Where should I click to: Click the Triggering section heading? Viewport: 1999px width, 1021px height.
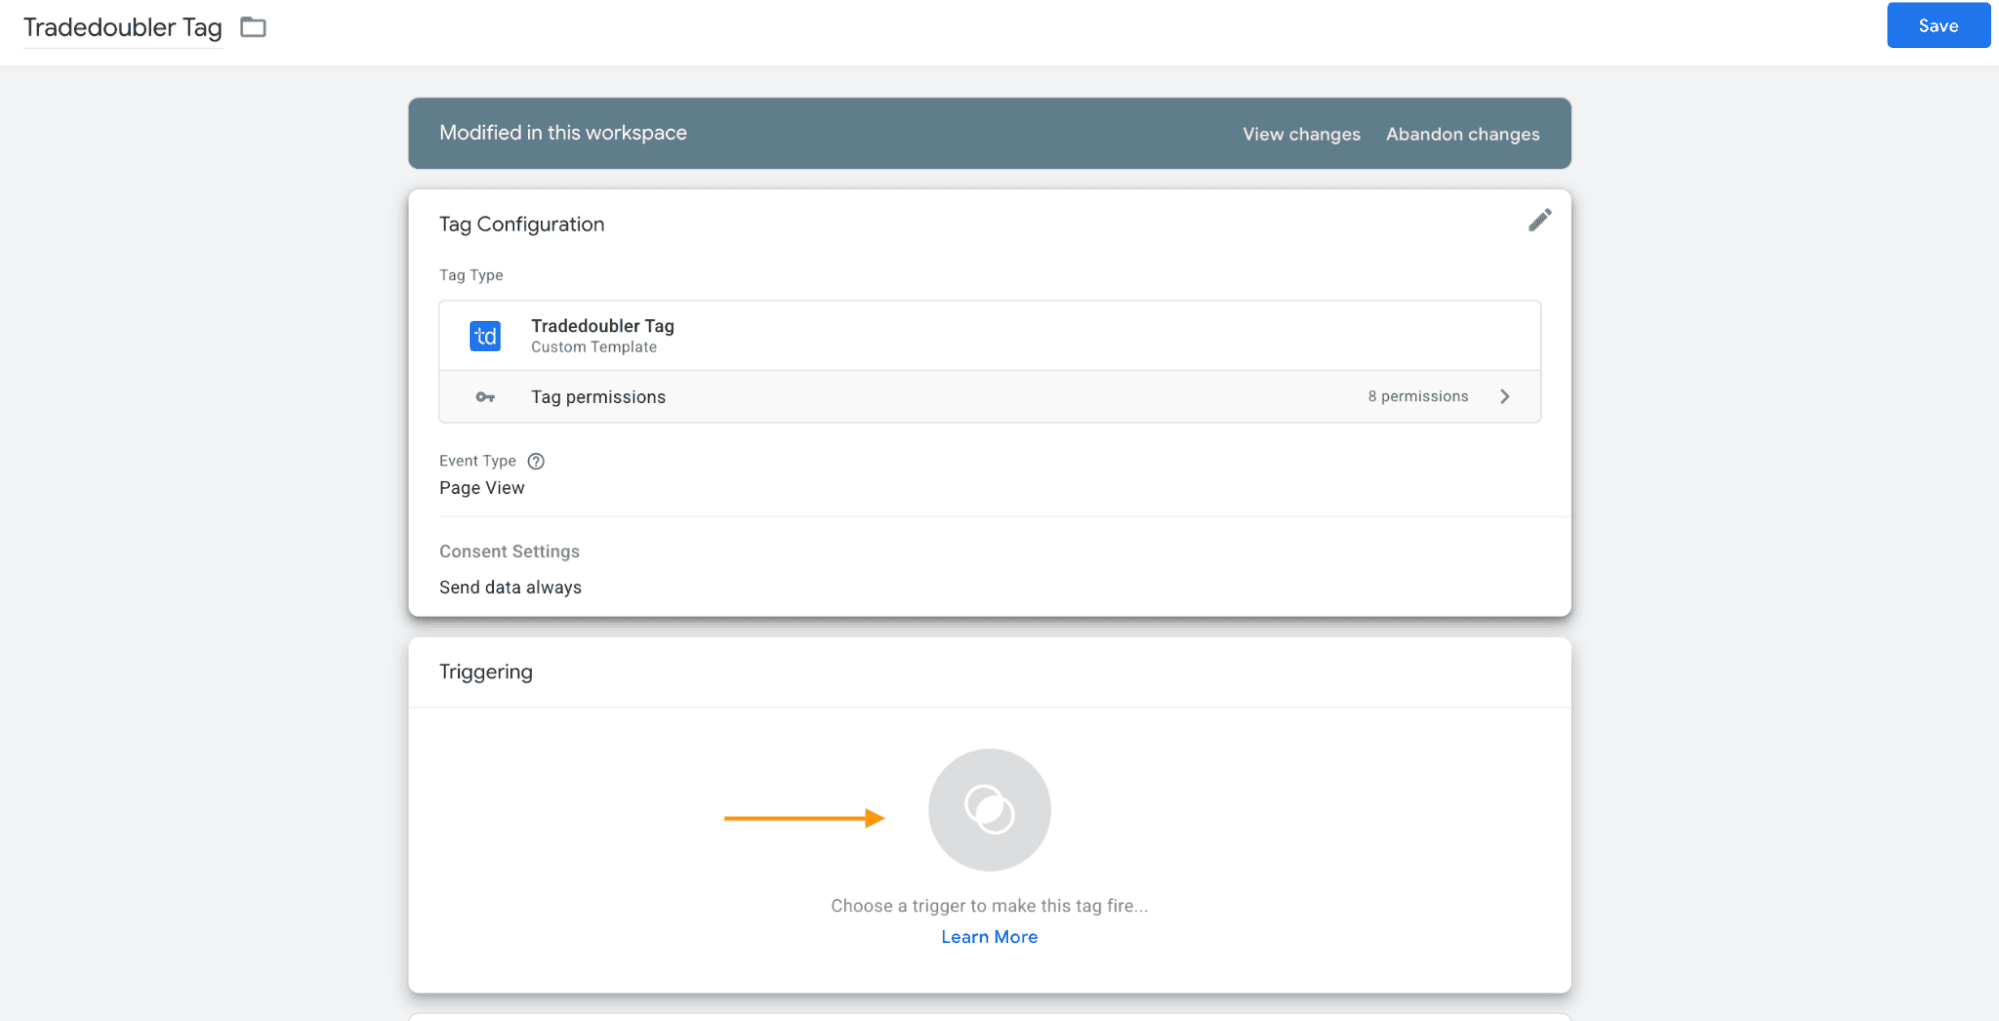pyautogui.click(x=486, y=672)
